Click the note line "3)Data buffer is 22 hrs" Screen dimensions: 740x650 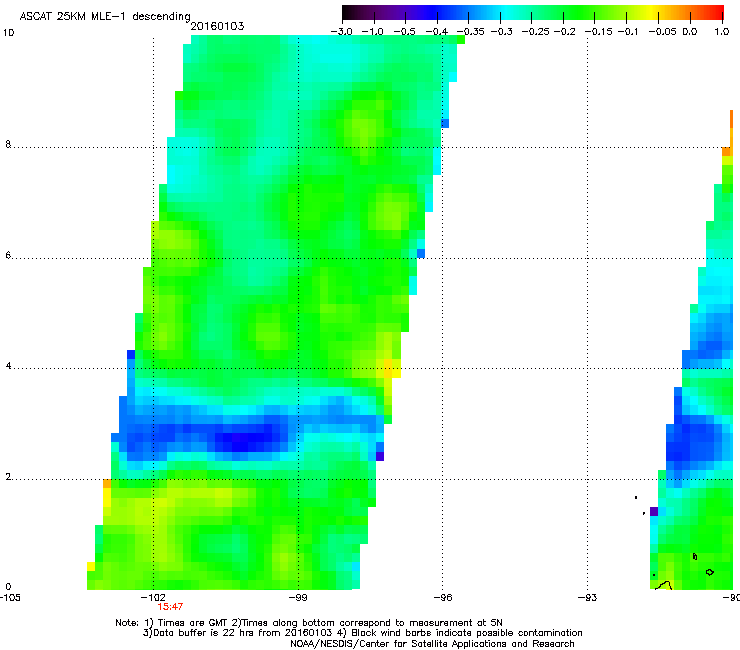(362, 633)
